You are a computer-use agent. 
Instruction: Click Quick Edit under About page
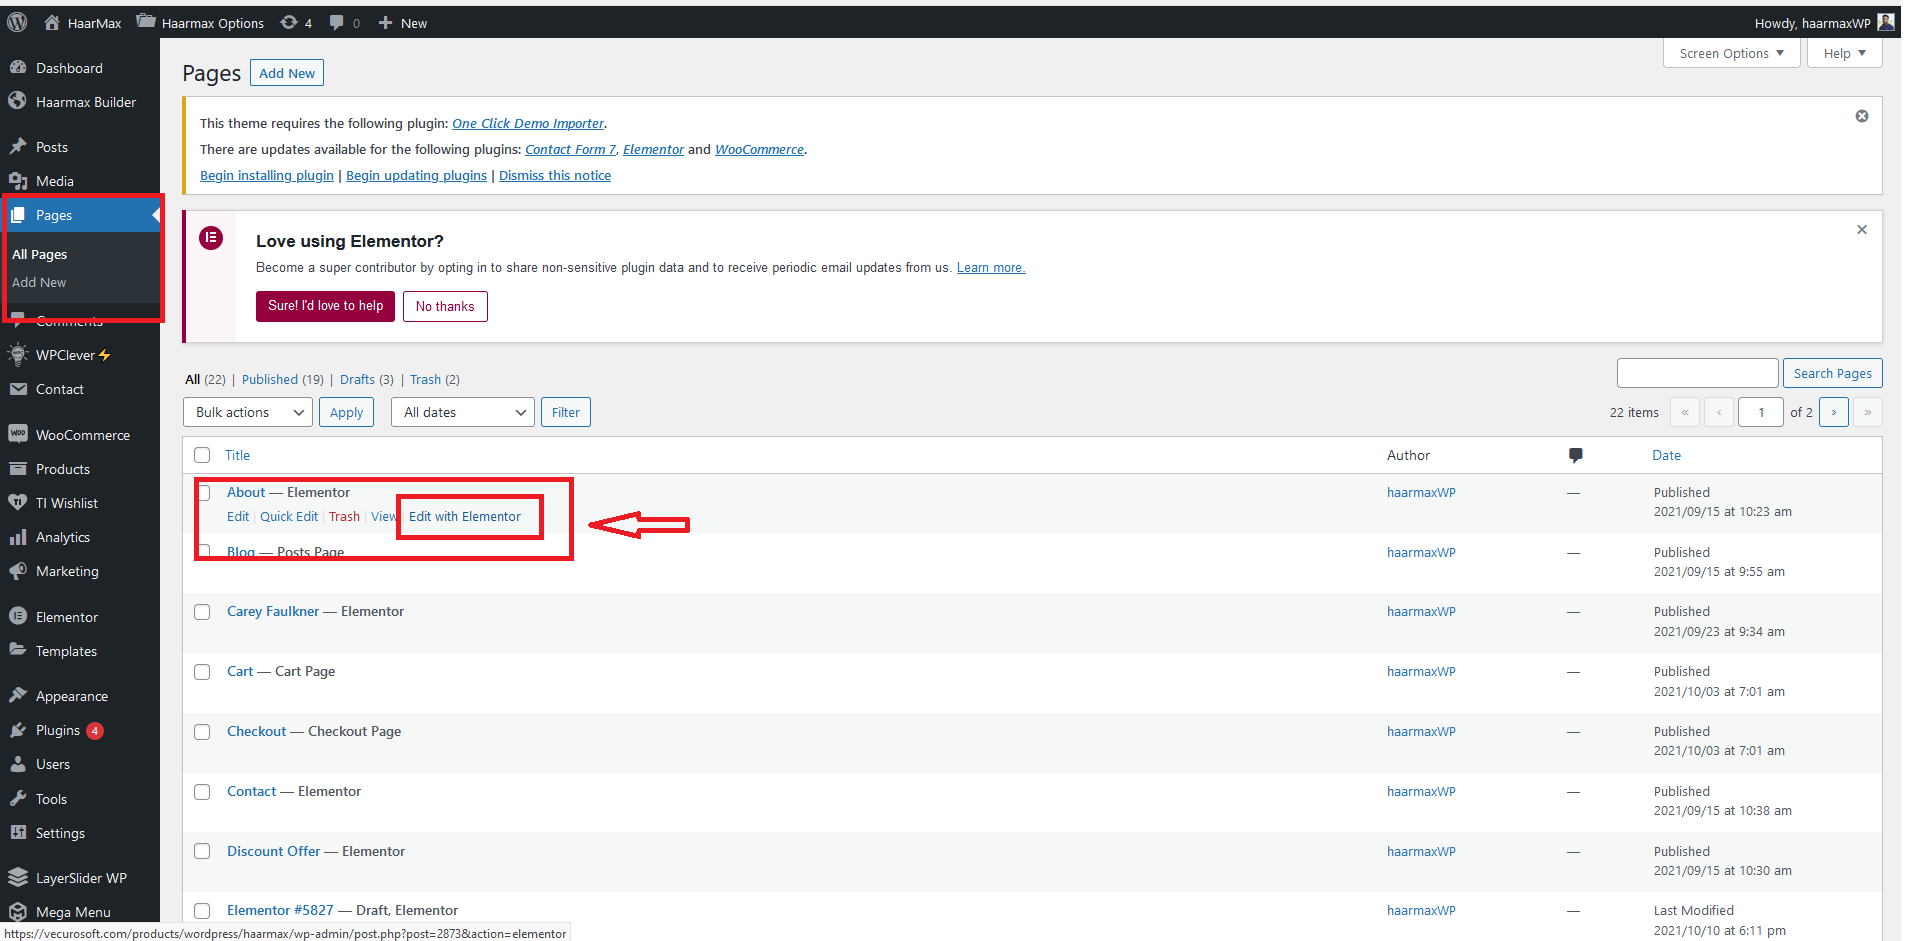(289, 516)
